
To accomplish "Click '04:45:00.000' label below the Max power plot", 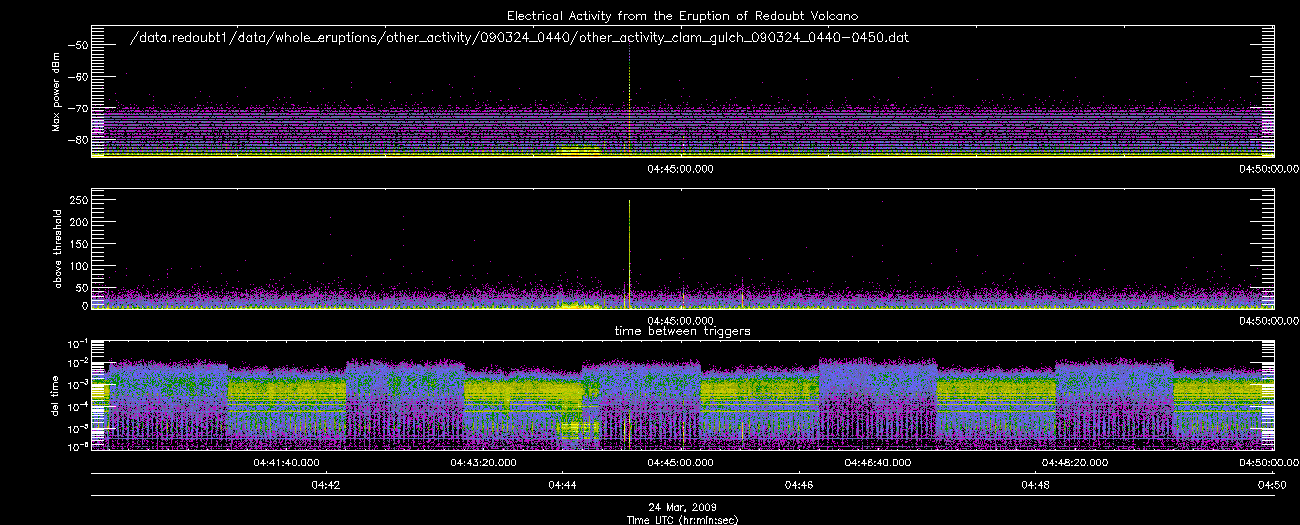I will click(x=681, y=169).
